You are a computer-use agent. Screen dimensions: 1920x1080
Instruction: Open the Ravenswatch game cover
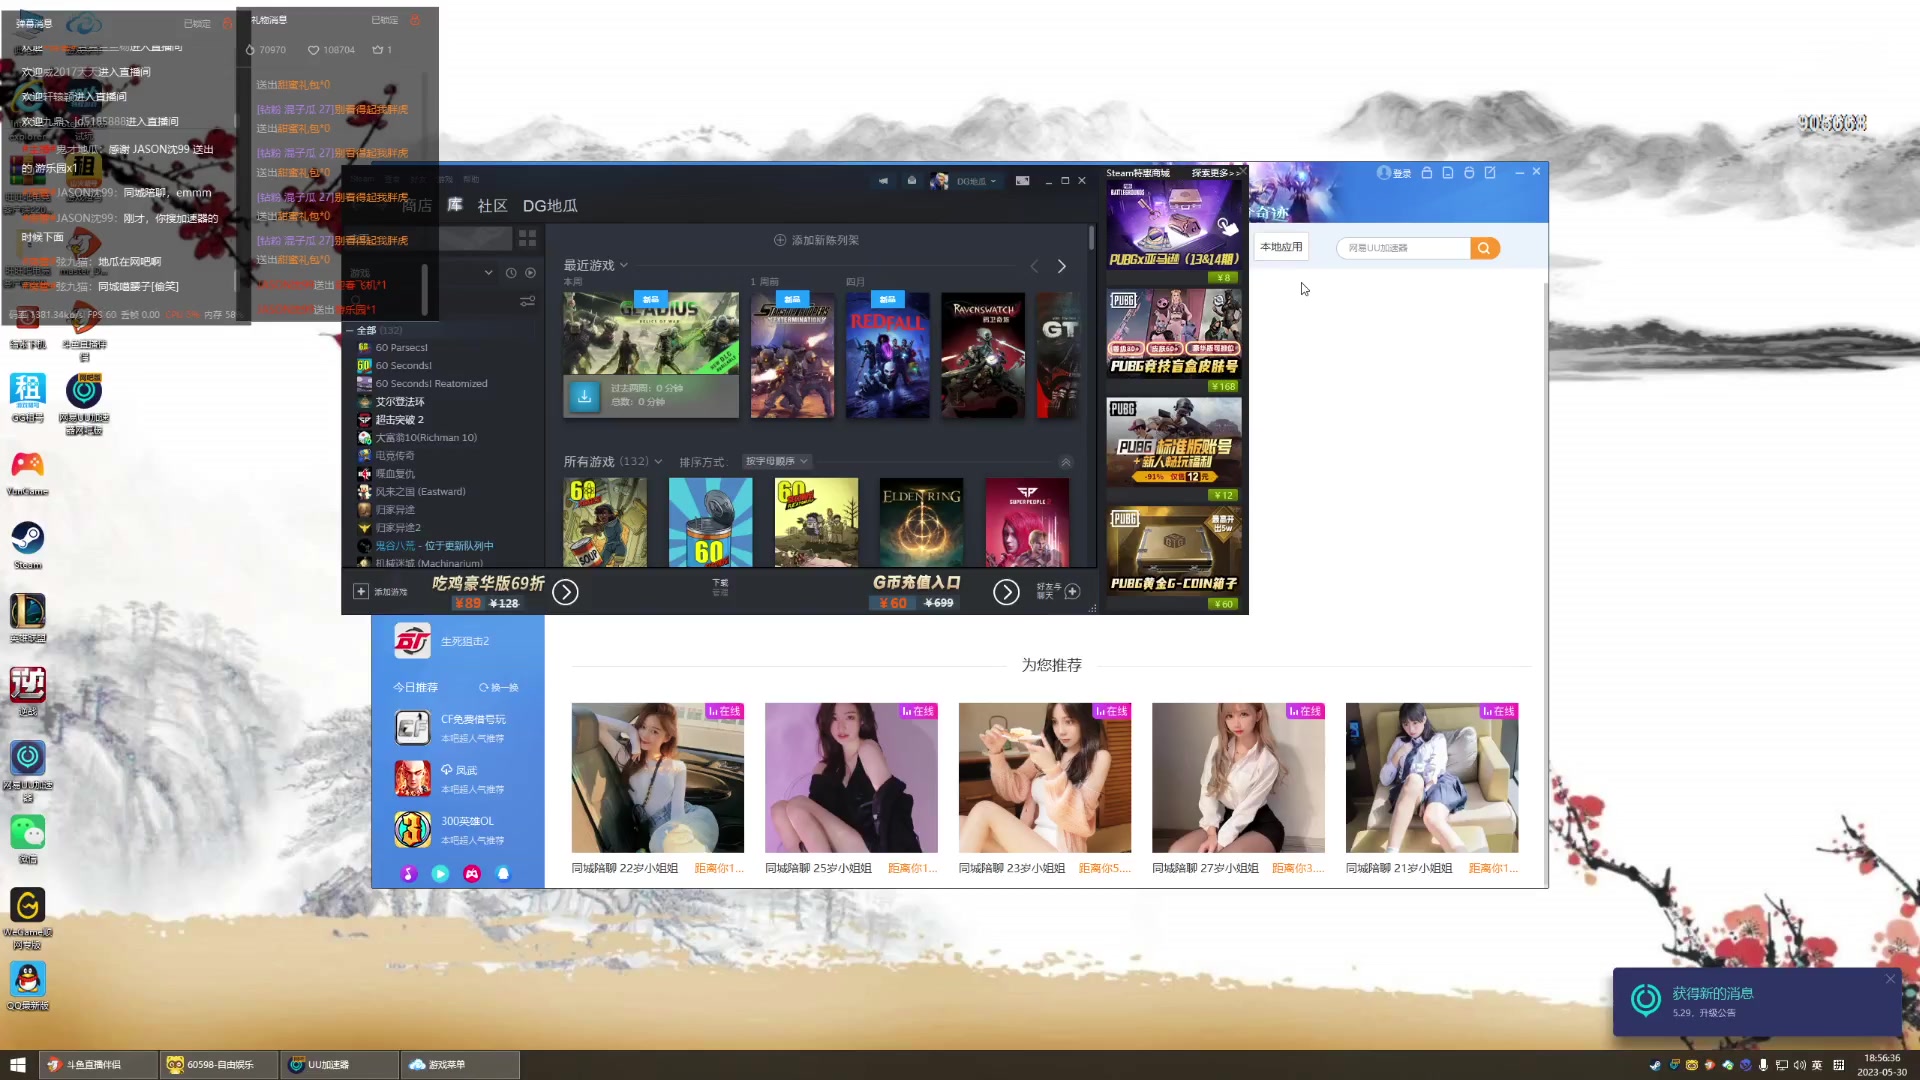[x=982, y=355]
